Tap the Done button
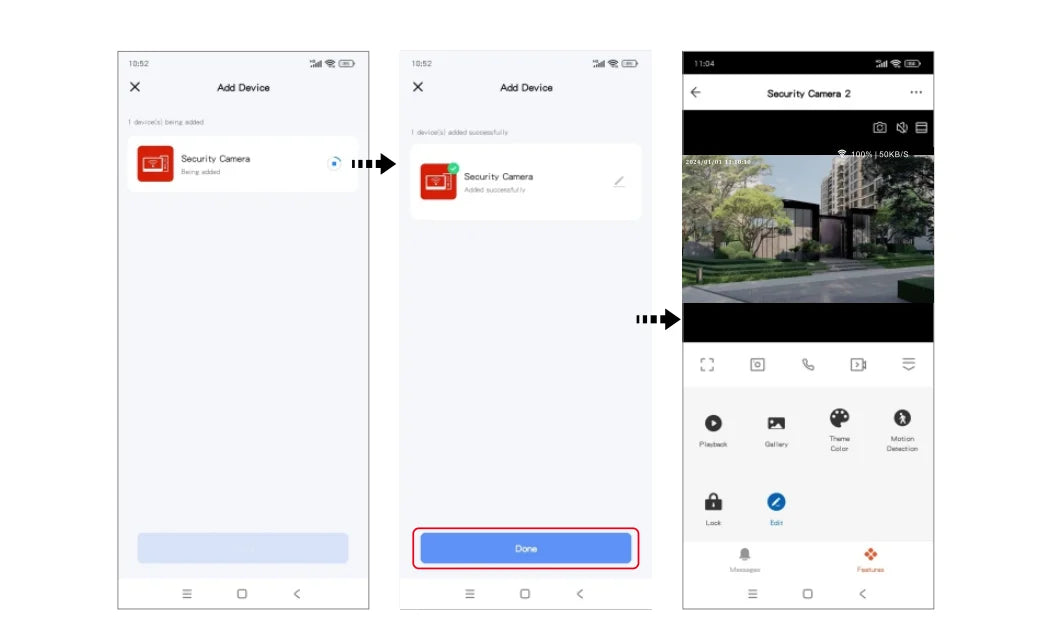This screenshot has width=1055, height=623. point(526,548)
